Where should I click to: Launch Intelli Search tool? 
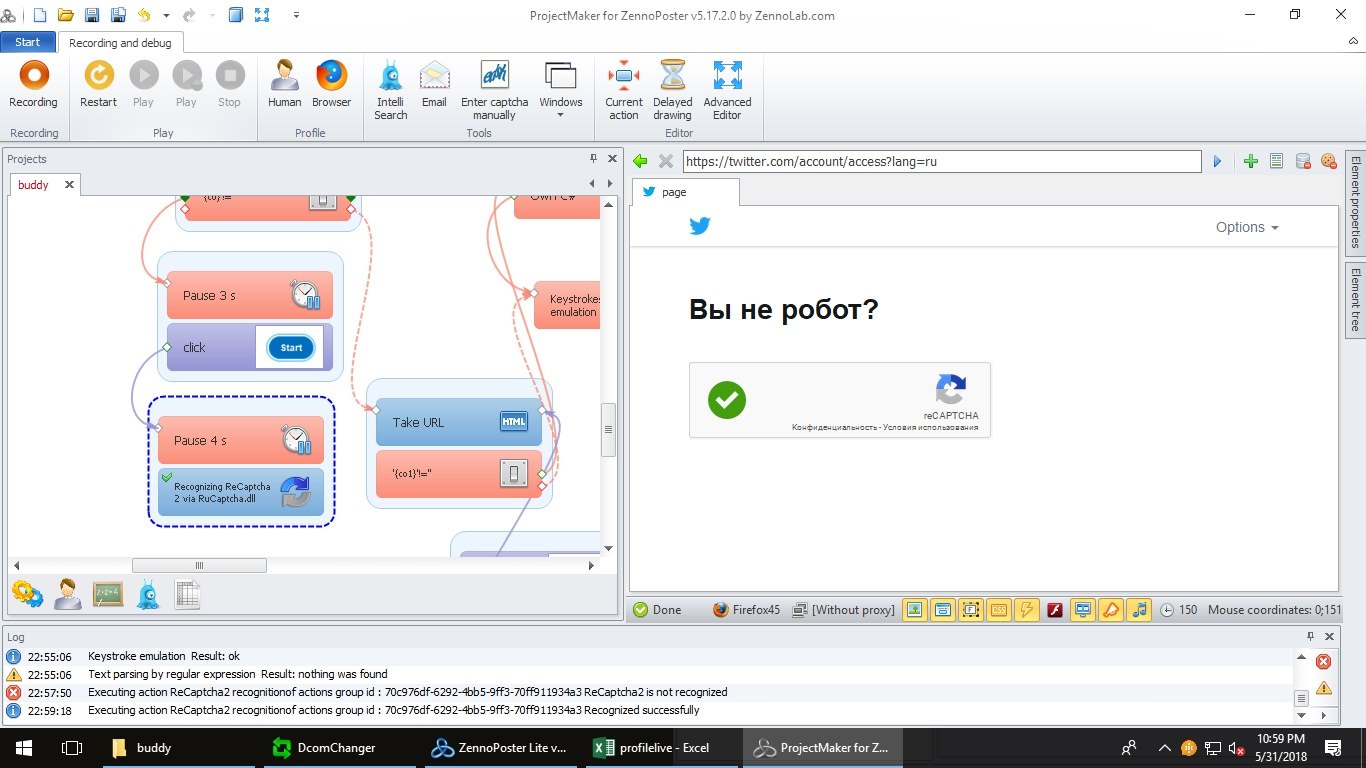(390, 90)
